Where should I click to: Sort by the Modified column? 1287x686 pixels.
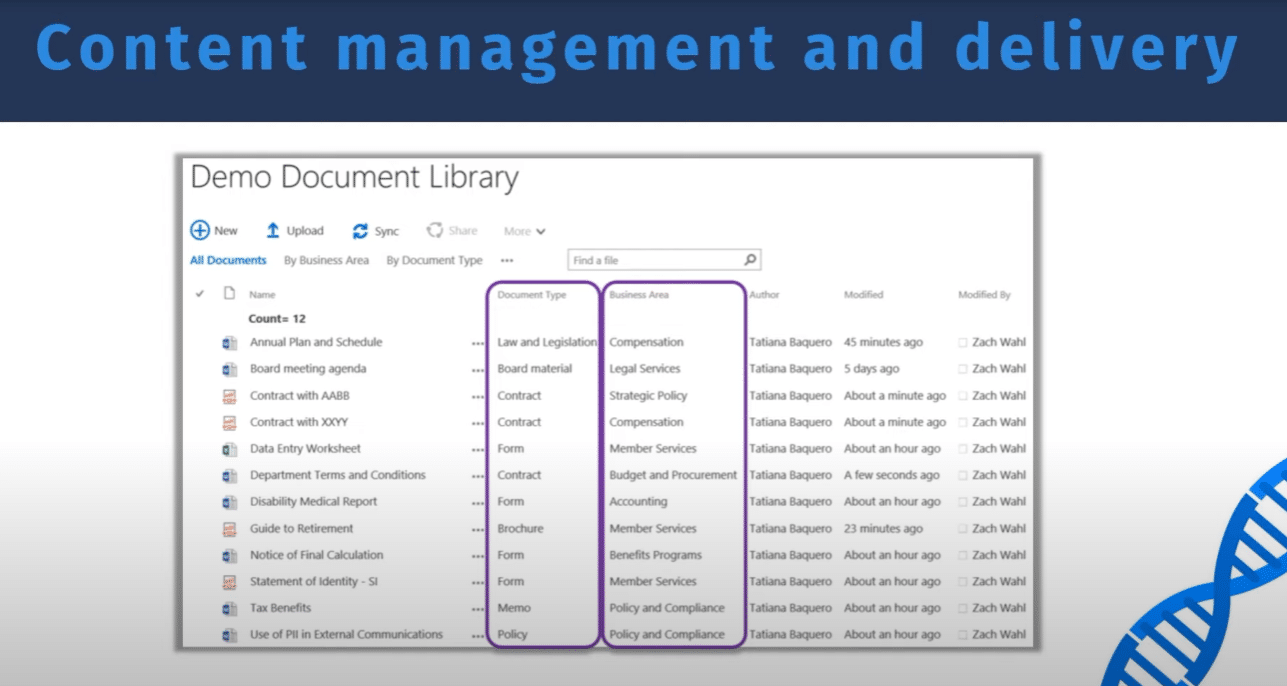(863, 295)
